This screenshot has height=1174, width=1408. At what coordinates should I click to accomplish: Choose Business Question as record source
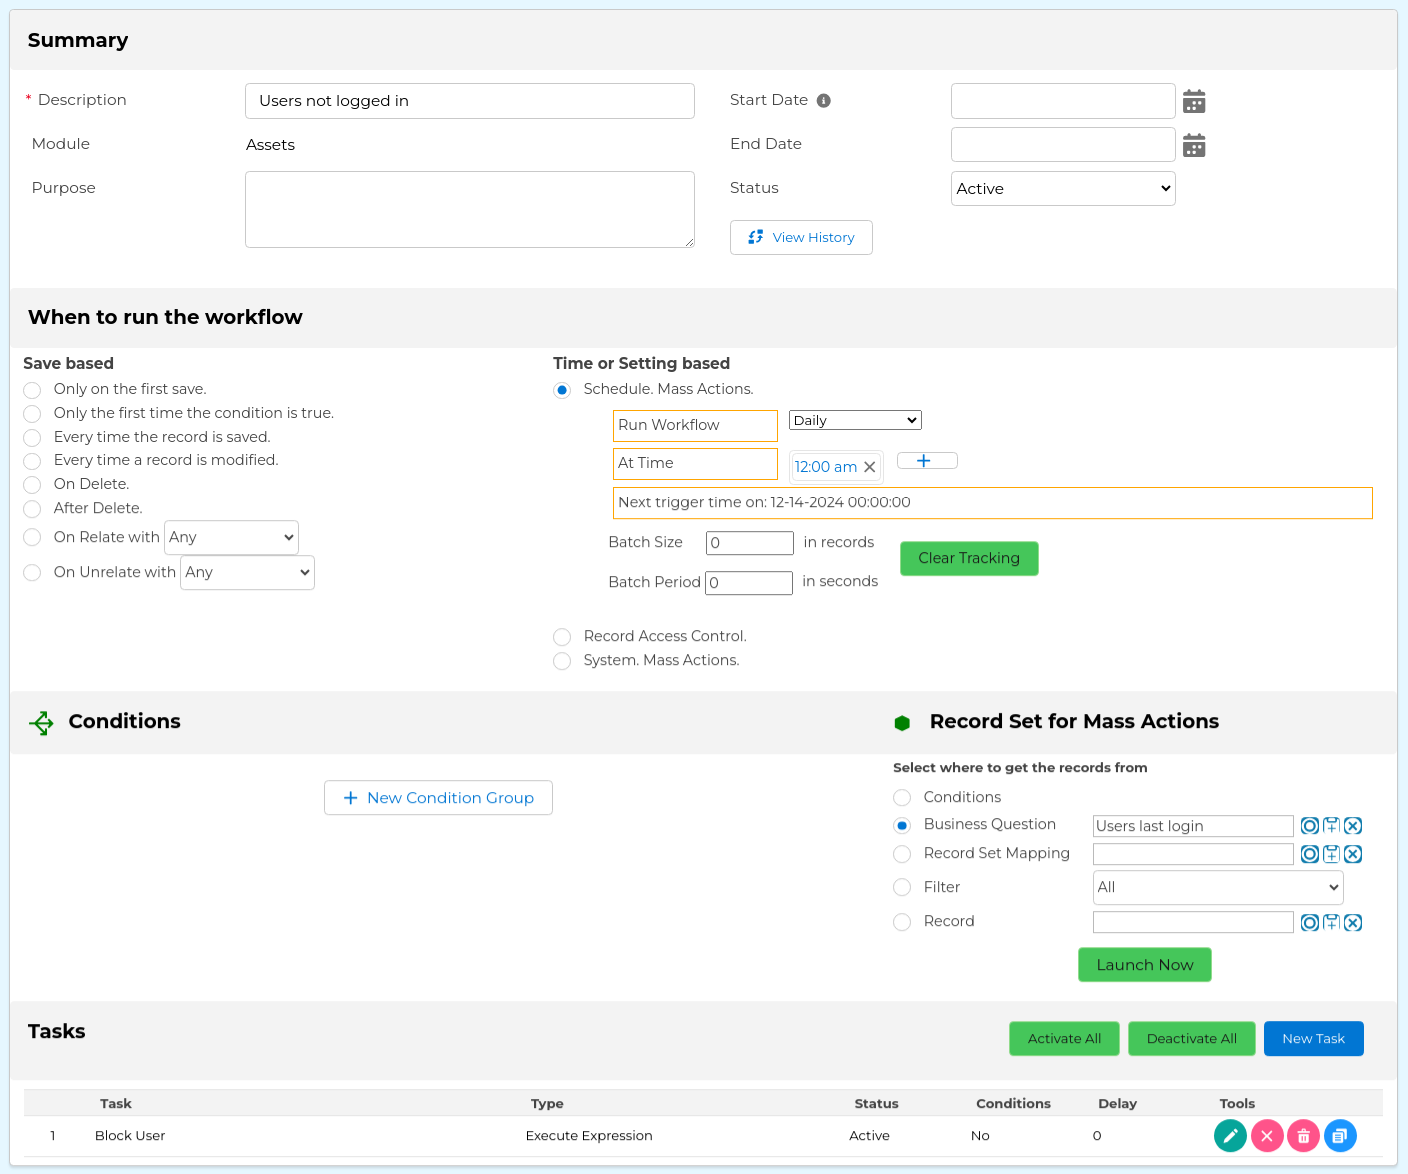coord(902,826)
